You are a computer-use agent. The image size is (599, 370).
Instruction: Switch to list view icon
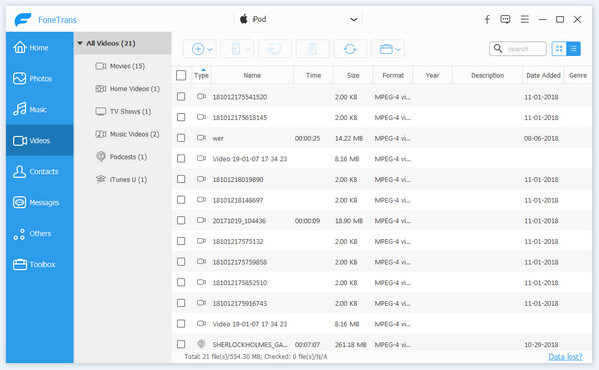[573, 48]
